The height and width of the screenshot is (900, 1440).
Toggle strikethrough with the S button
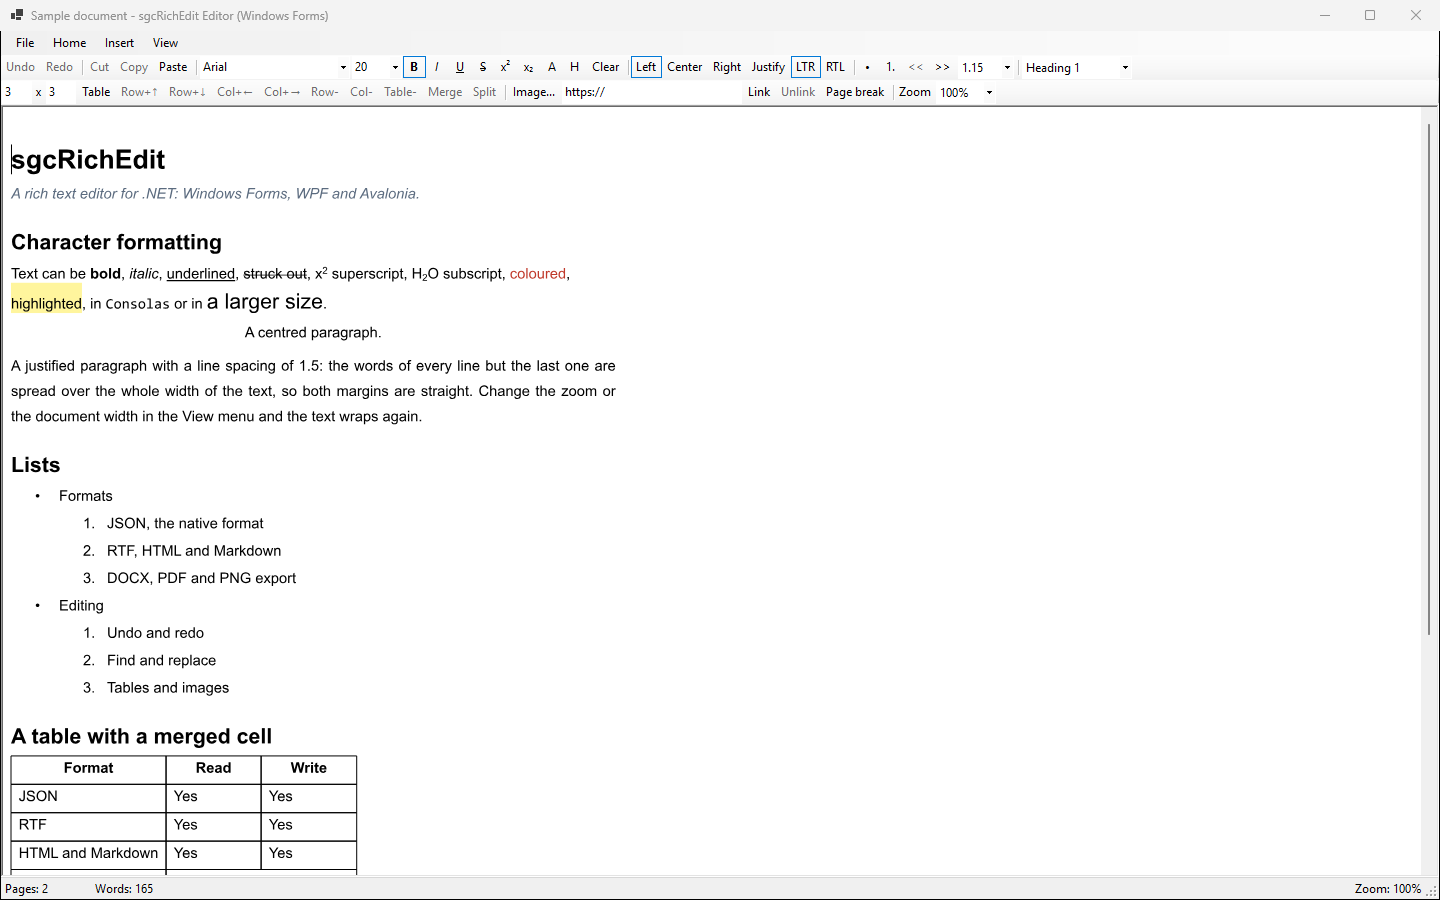483,67
